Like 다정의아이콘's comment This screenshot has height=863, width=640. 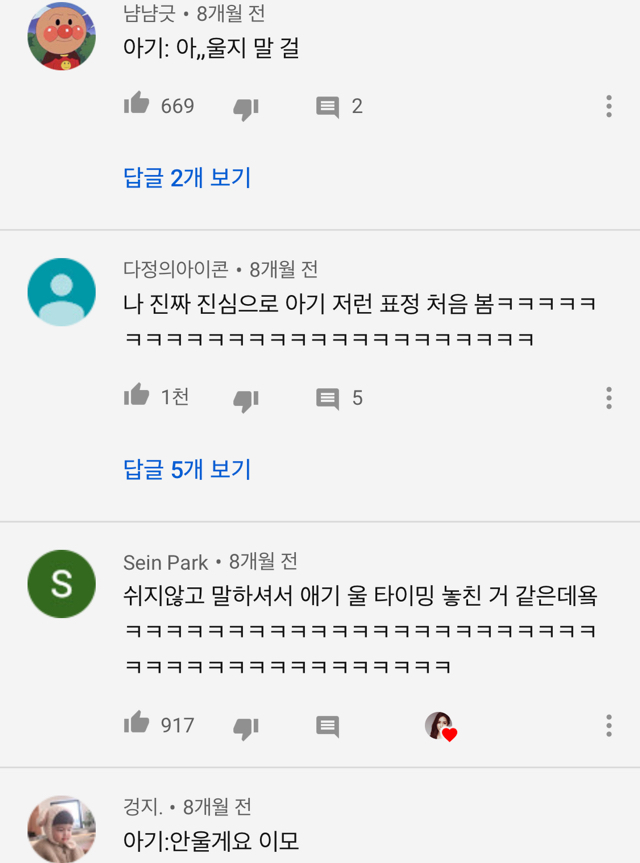click(139, 398)
